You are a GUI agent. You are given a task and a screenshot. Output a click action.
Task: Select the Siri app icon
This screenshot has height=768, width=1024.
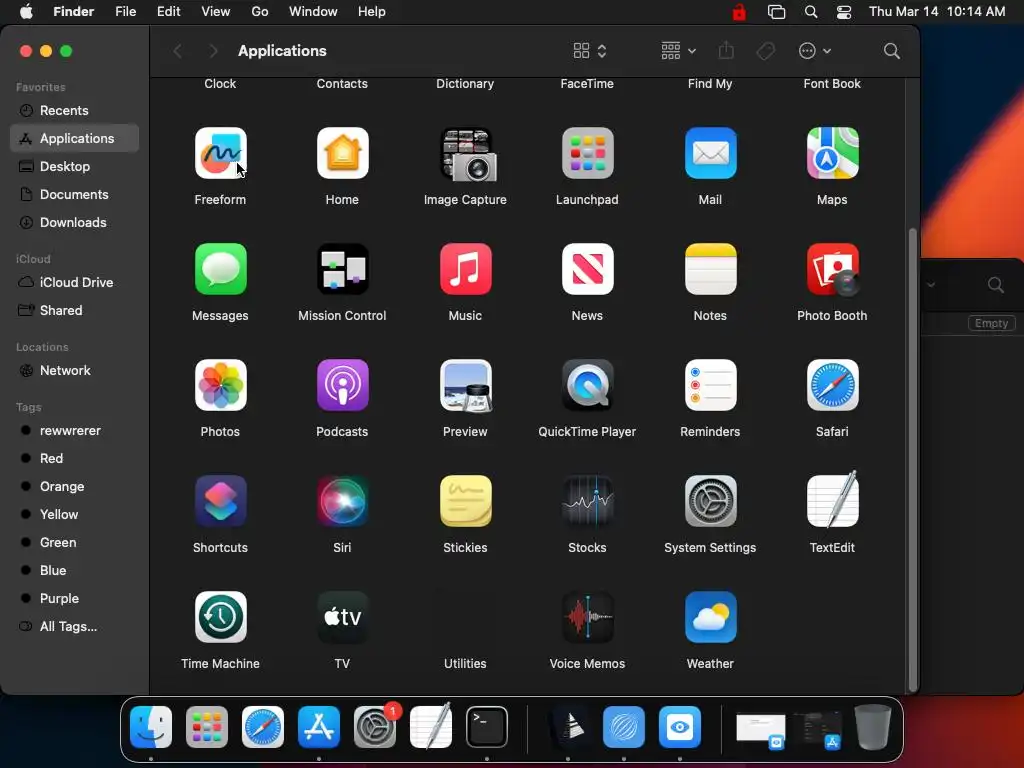tap(342, 500)
